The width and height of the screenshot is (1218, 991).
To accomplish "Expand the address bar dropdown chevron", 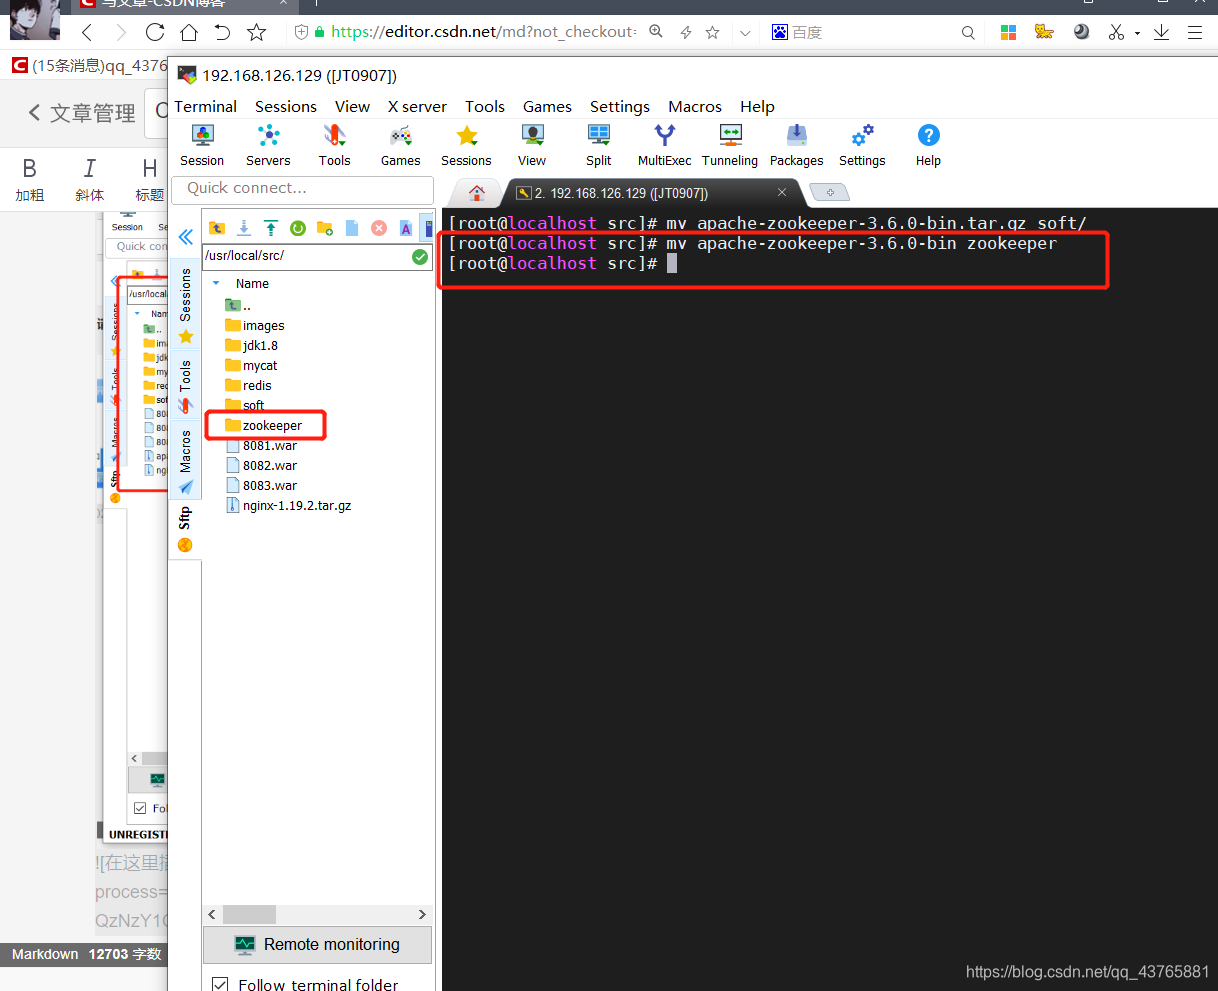I will (745, 32).
